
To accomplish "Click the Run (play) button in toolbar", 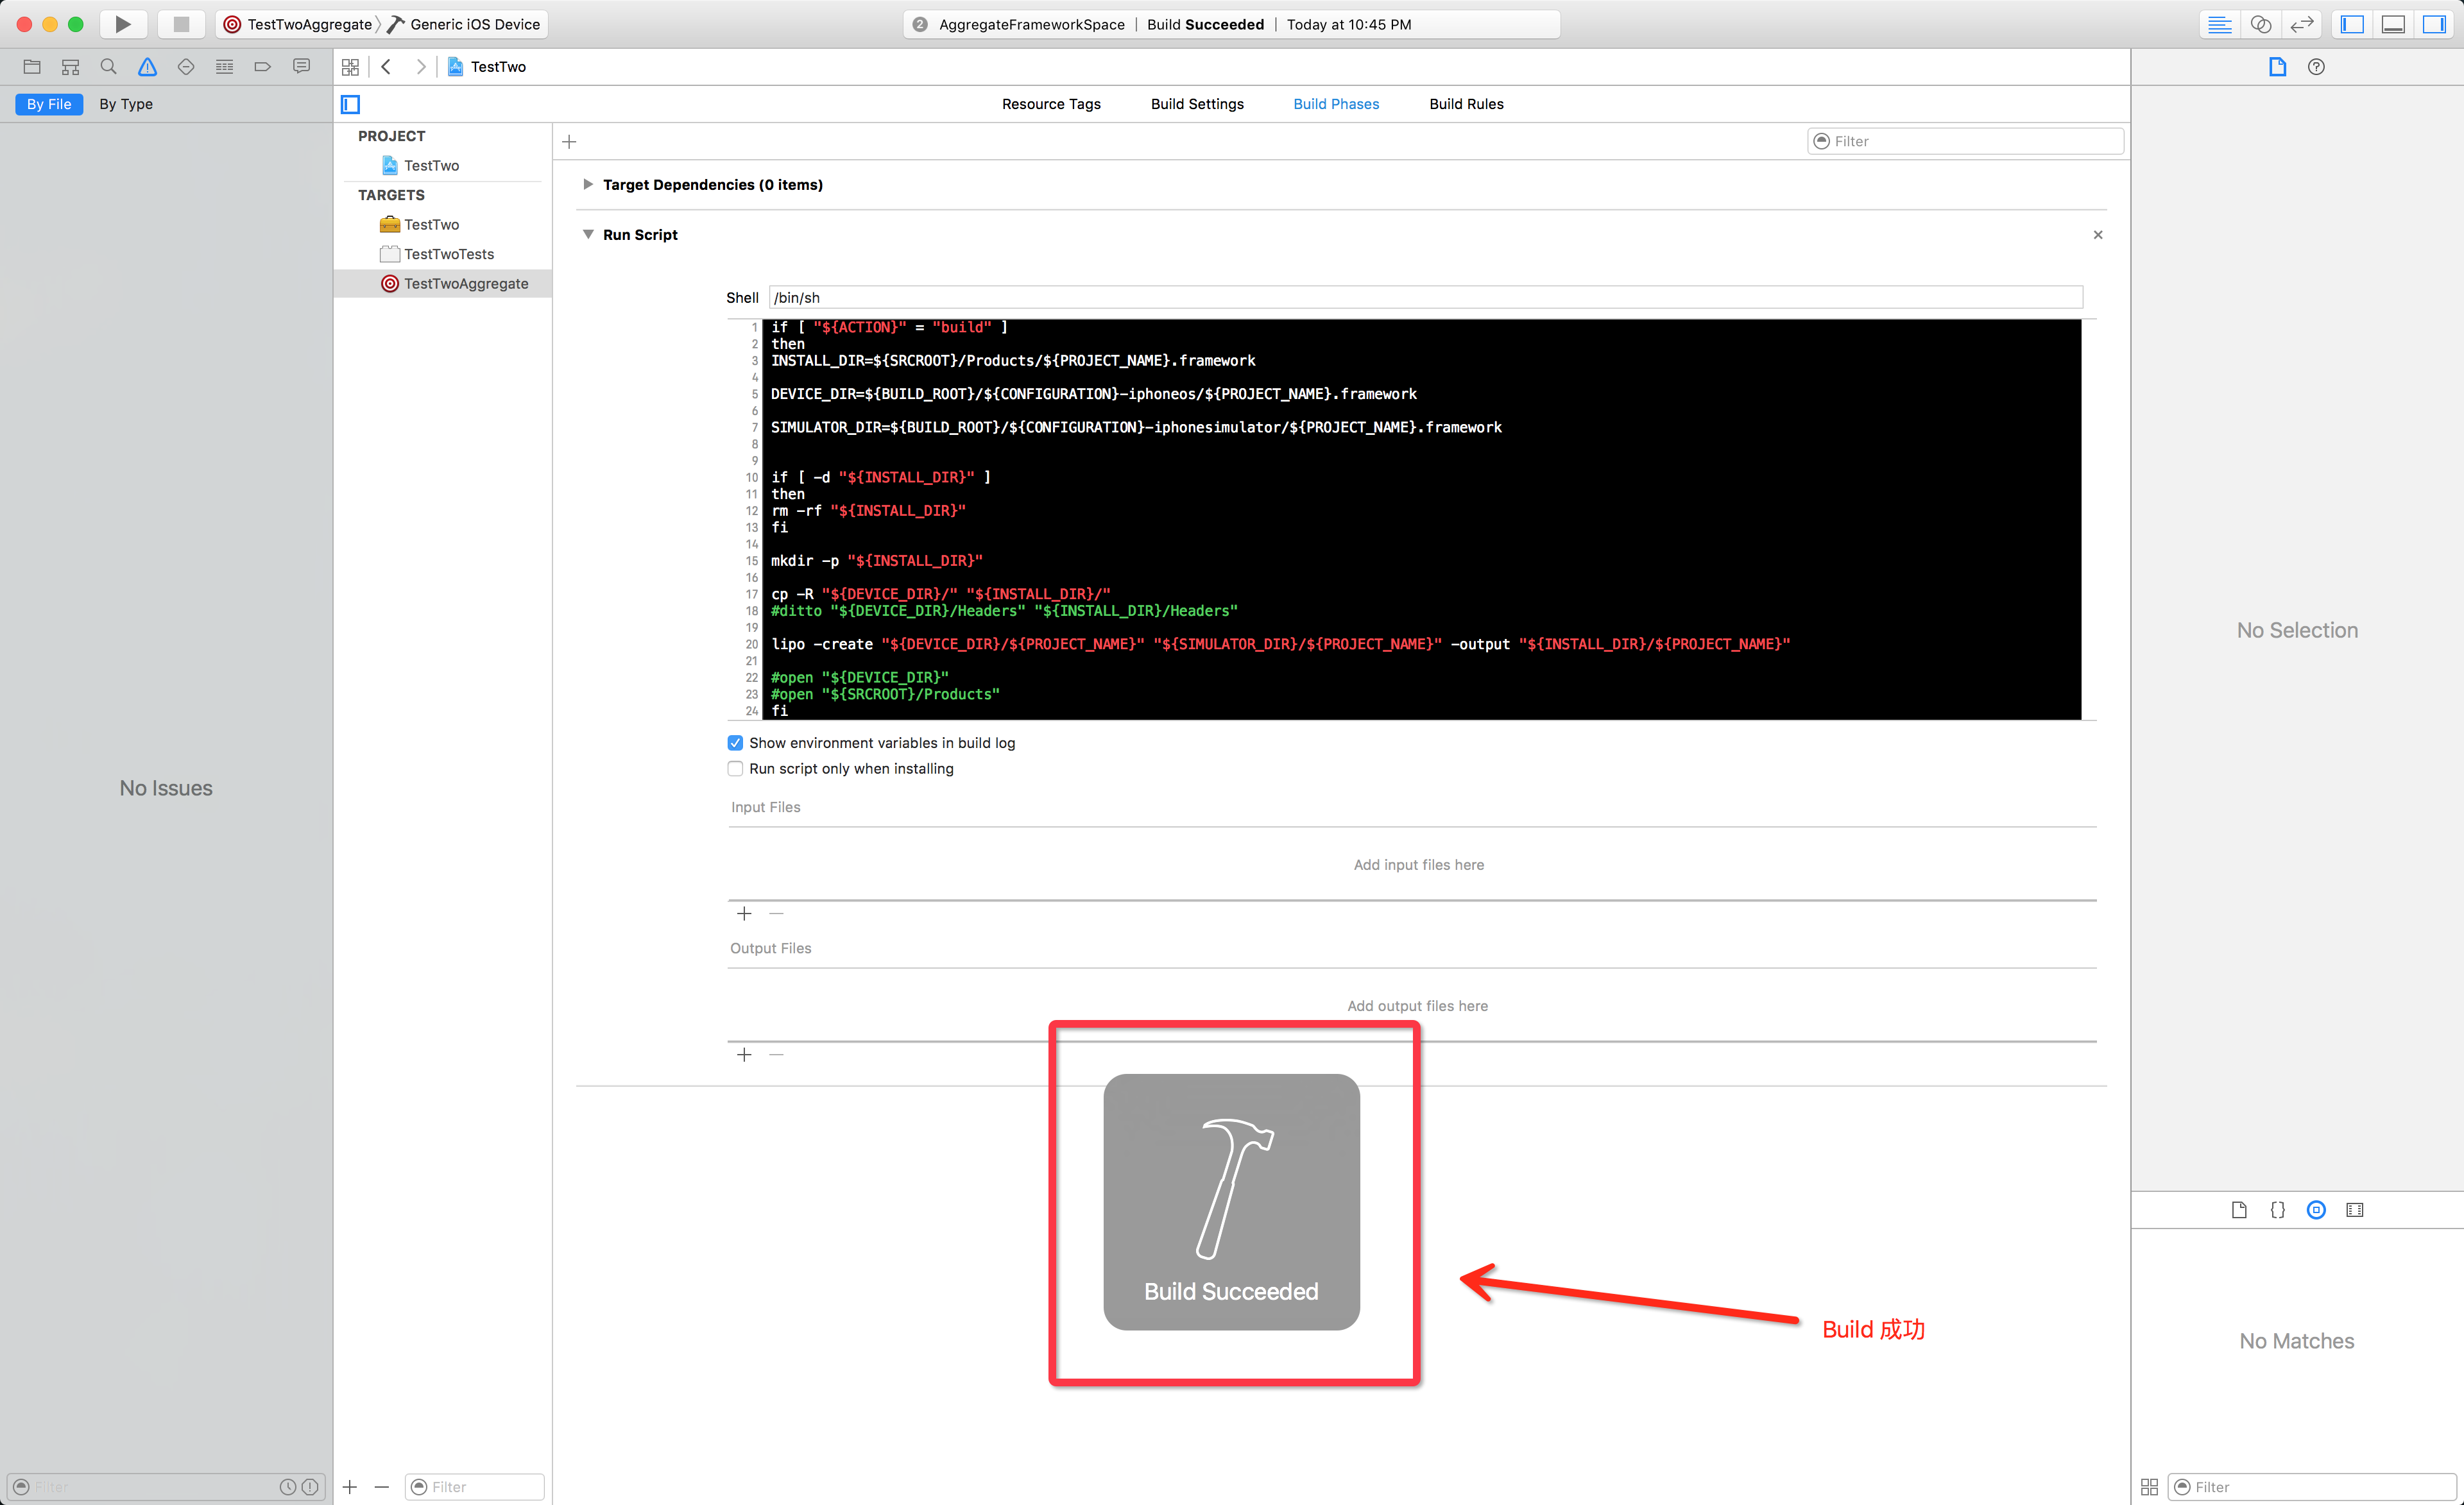I will (x=122, y=24).
